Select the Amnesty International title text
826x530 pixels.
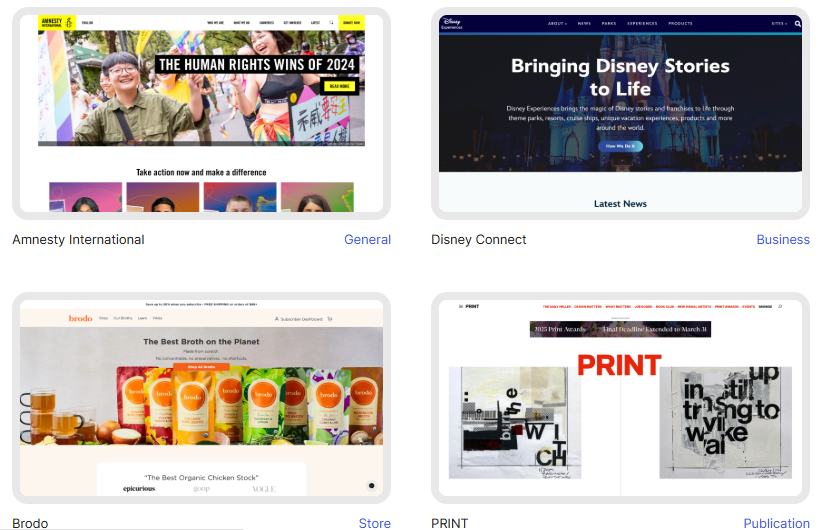78,240
